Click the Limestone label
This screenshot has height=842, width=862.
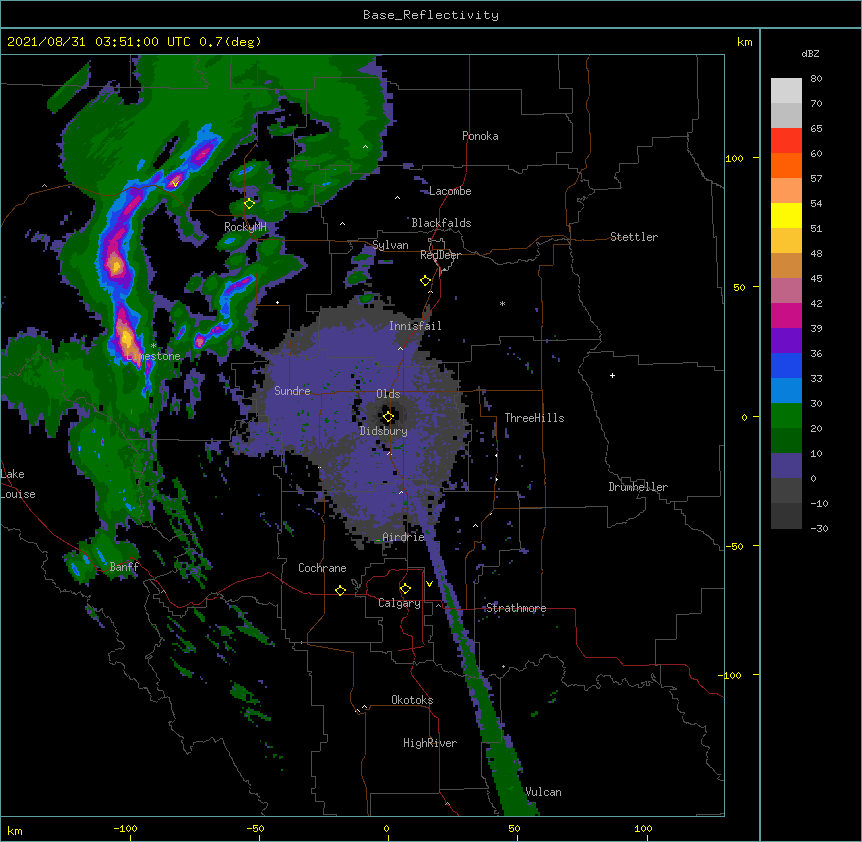click(153, 356)
